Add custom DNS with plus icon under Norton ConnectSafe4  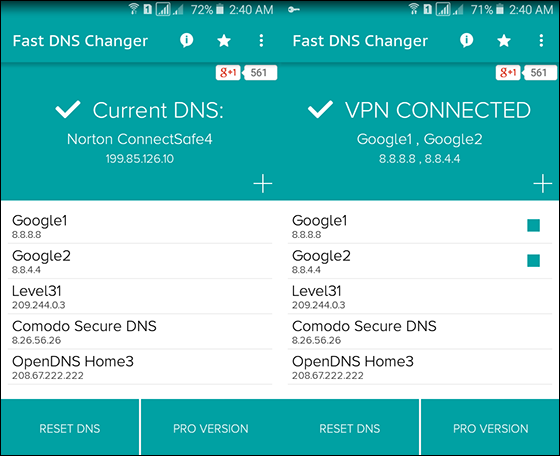[263, 184]
